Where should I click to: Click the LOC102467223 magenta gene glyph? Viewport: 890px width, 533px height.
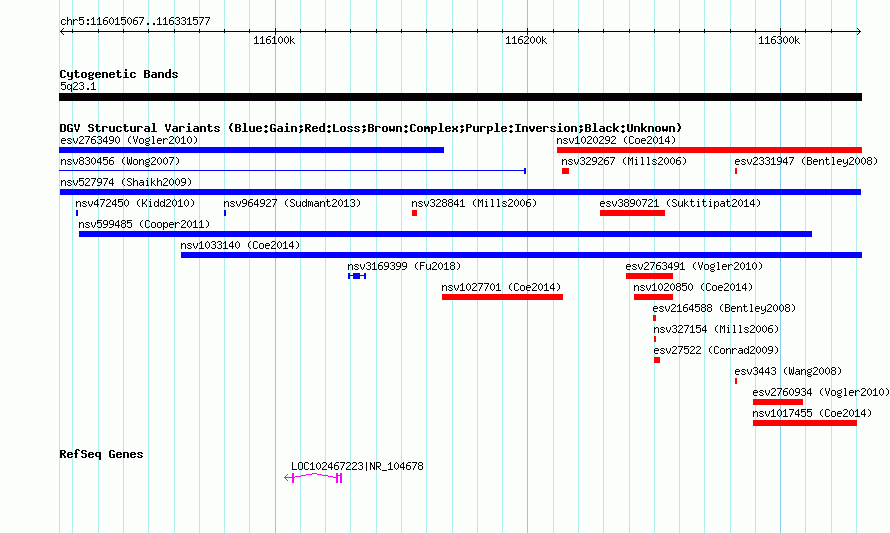click(313, 478)
